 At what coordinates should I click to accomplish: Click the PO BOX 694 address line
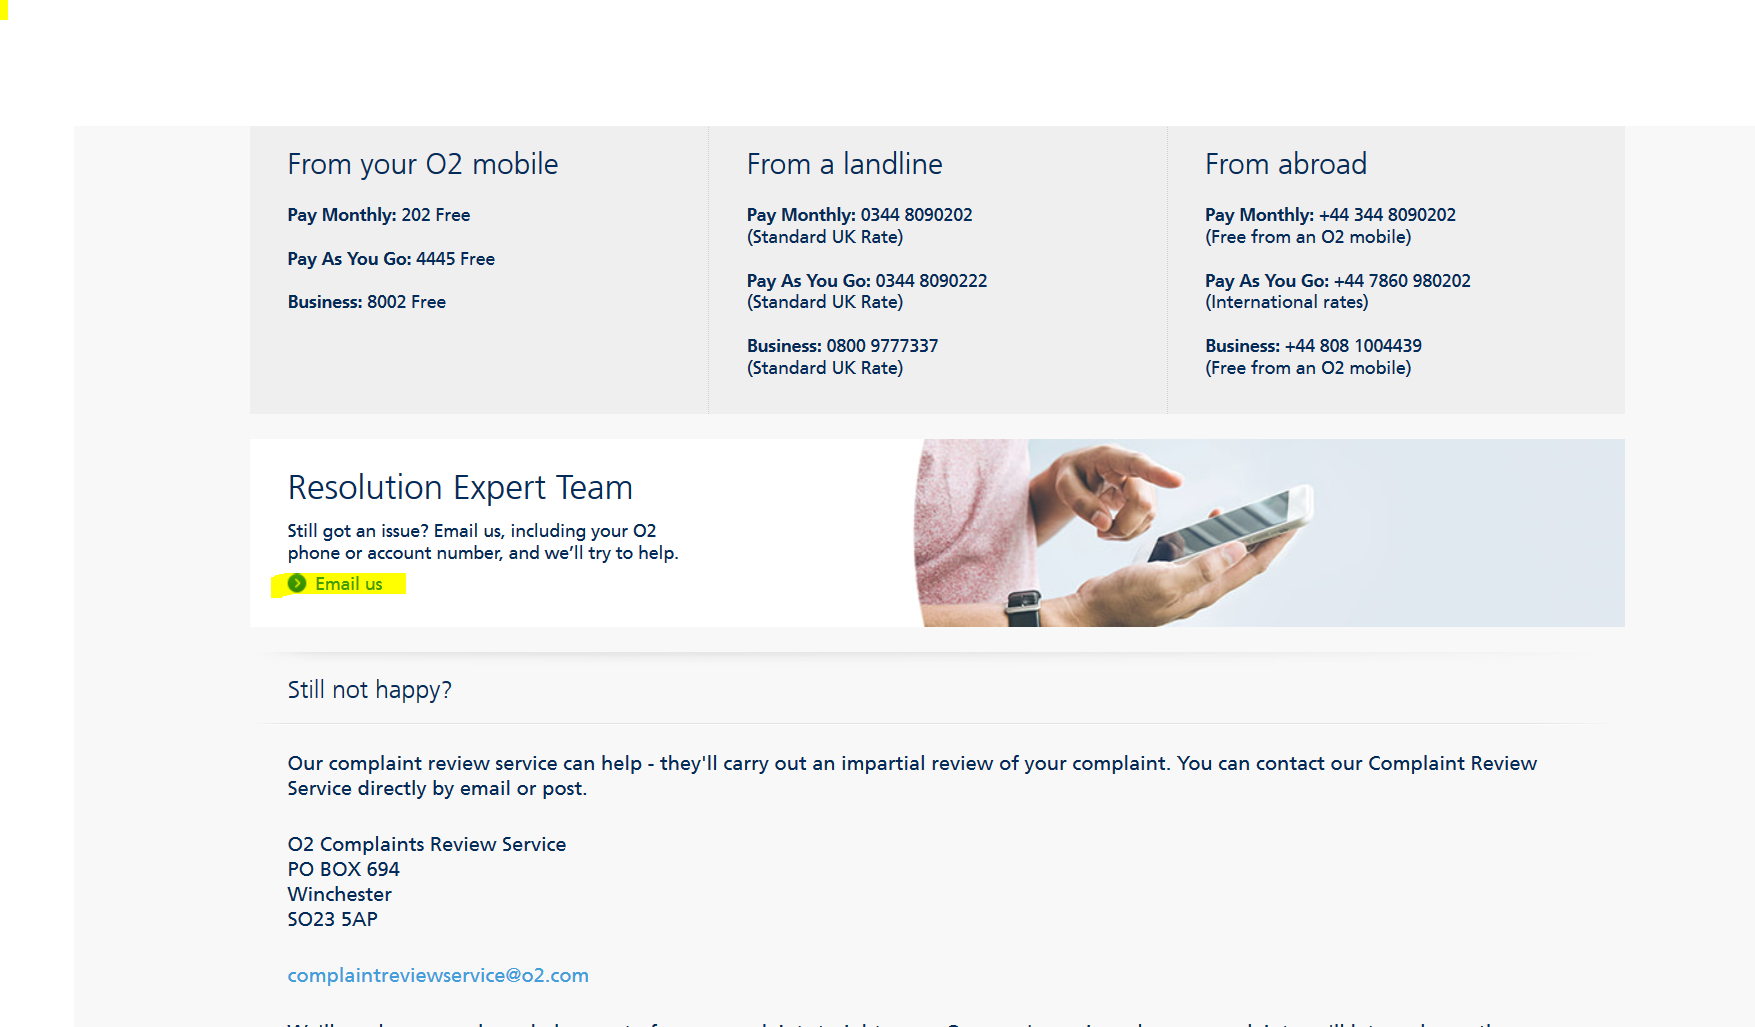344,869
